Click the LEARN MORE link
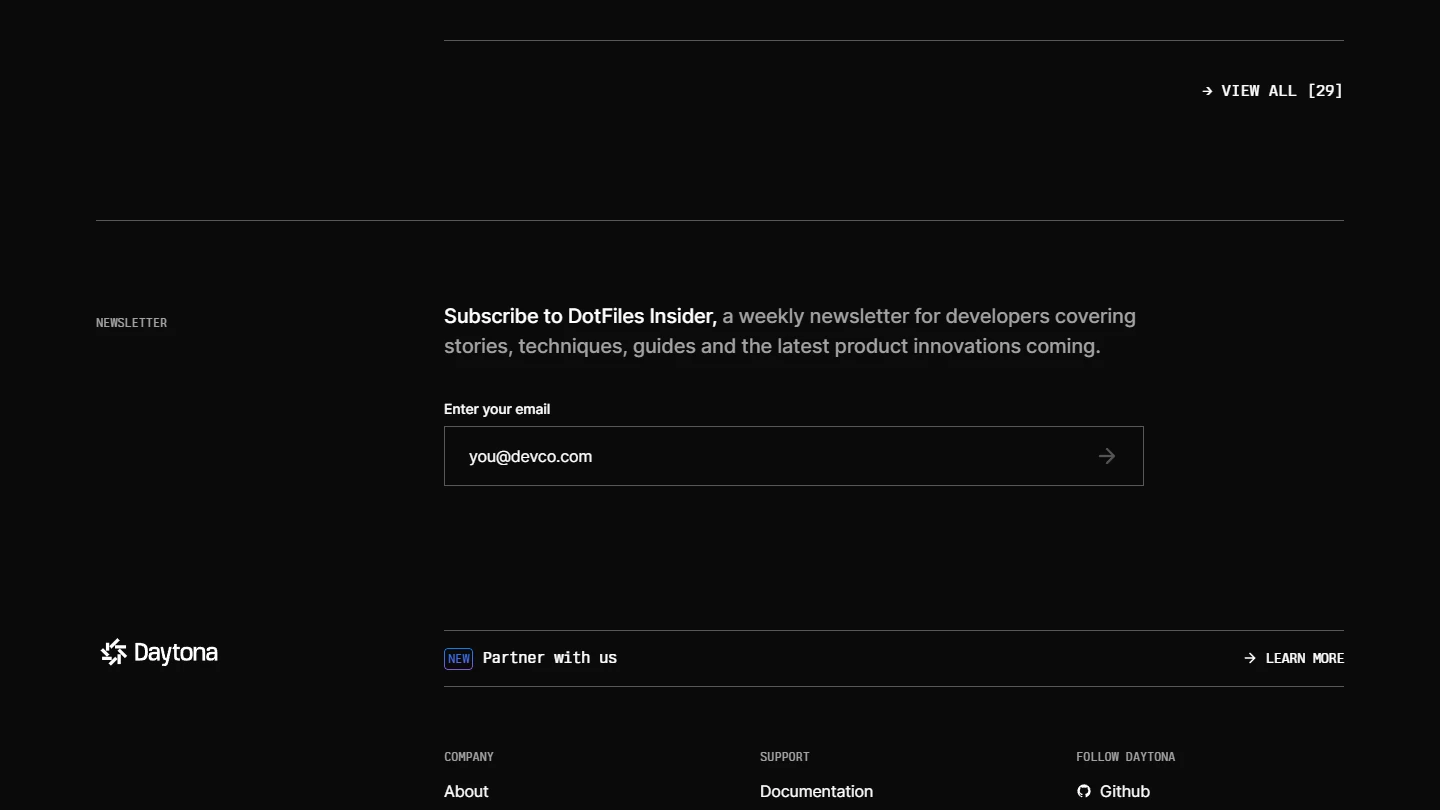The image size is (1440, 810). click(1304, 658)
